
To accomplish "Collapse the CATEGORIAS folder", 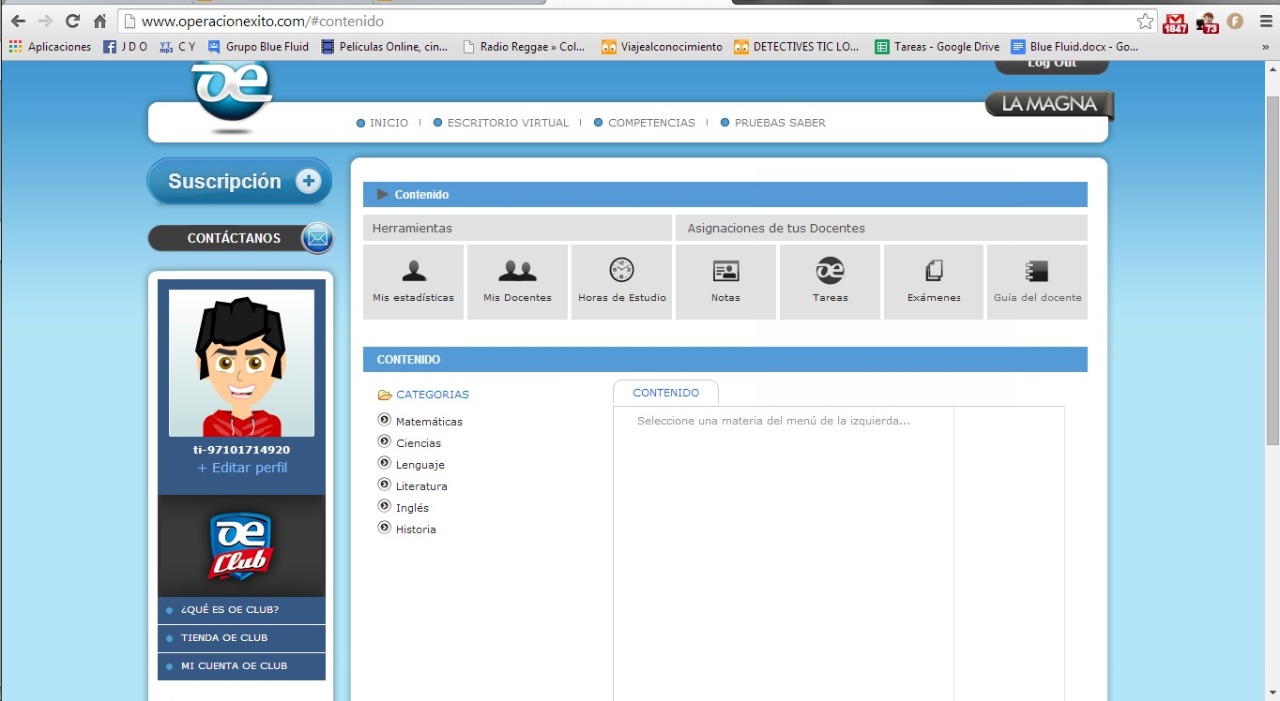I will pyautogui.click(x=385, y=395).
